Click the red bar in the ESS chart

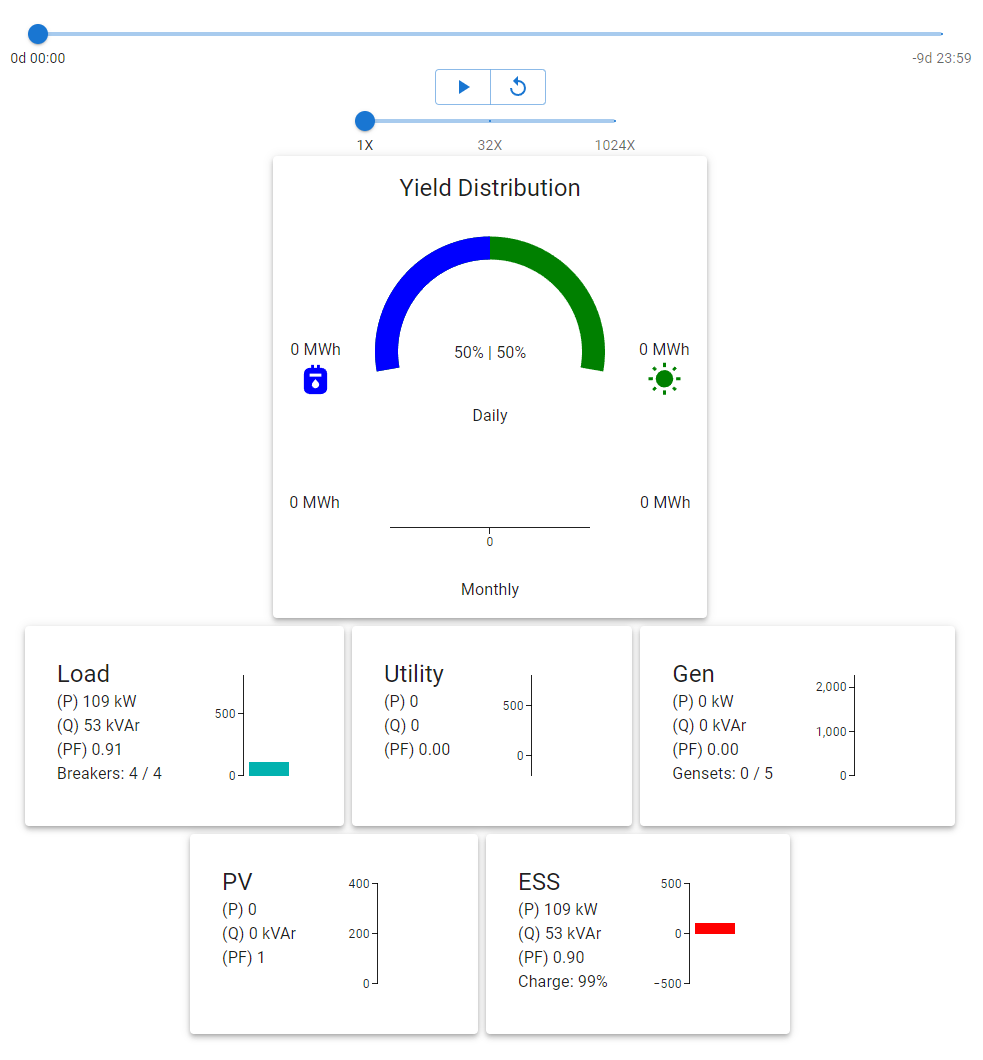coord(716,928)
